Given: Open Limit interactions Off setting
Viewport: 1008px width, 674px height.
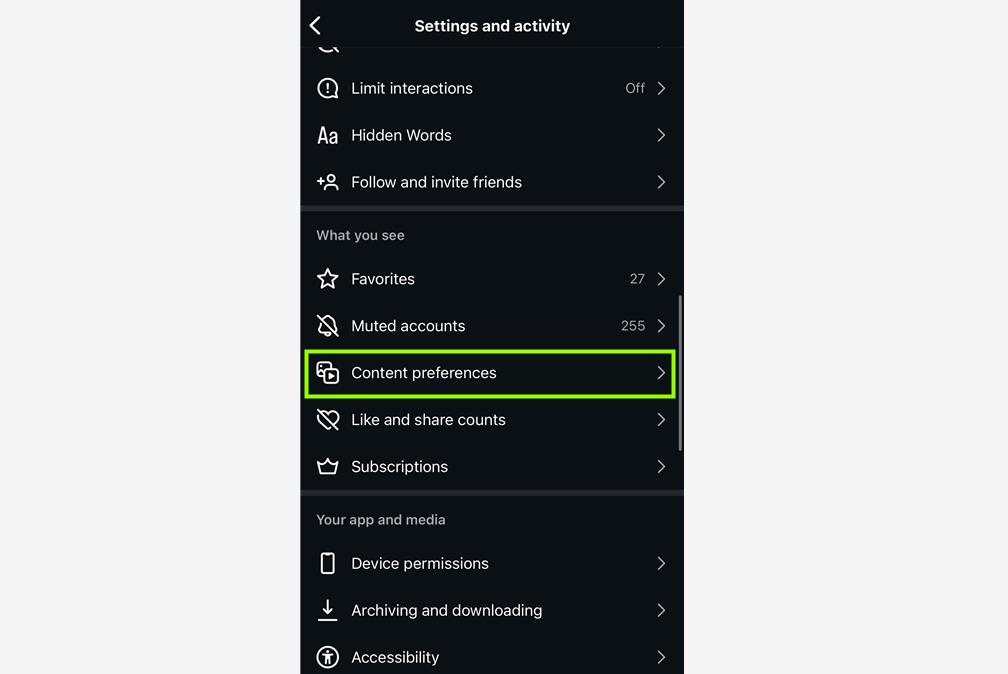Looking at the screenshot, I should [492, 88].
